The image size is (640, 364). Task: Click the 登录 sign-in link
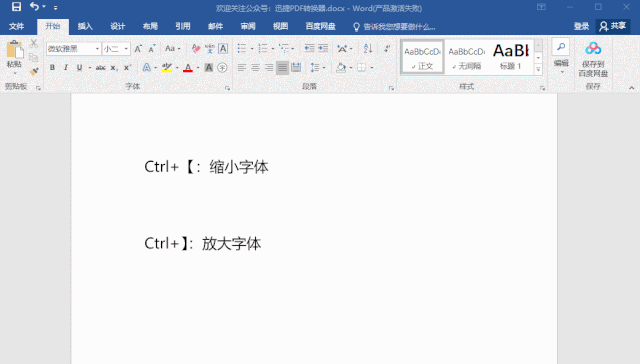click(581, 27)
